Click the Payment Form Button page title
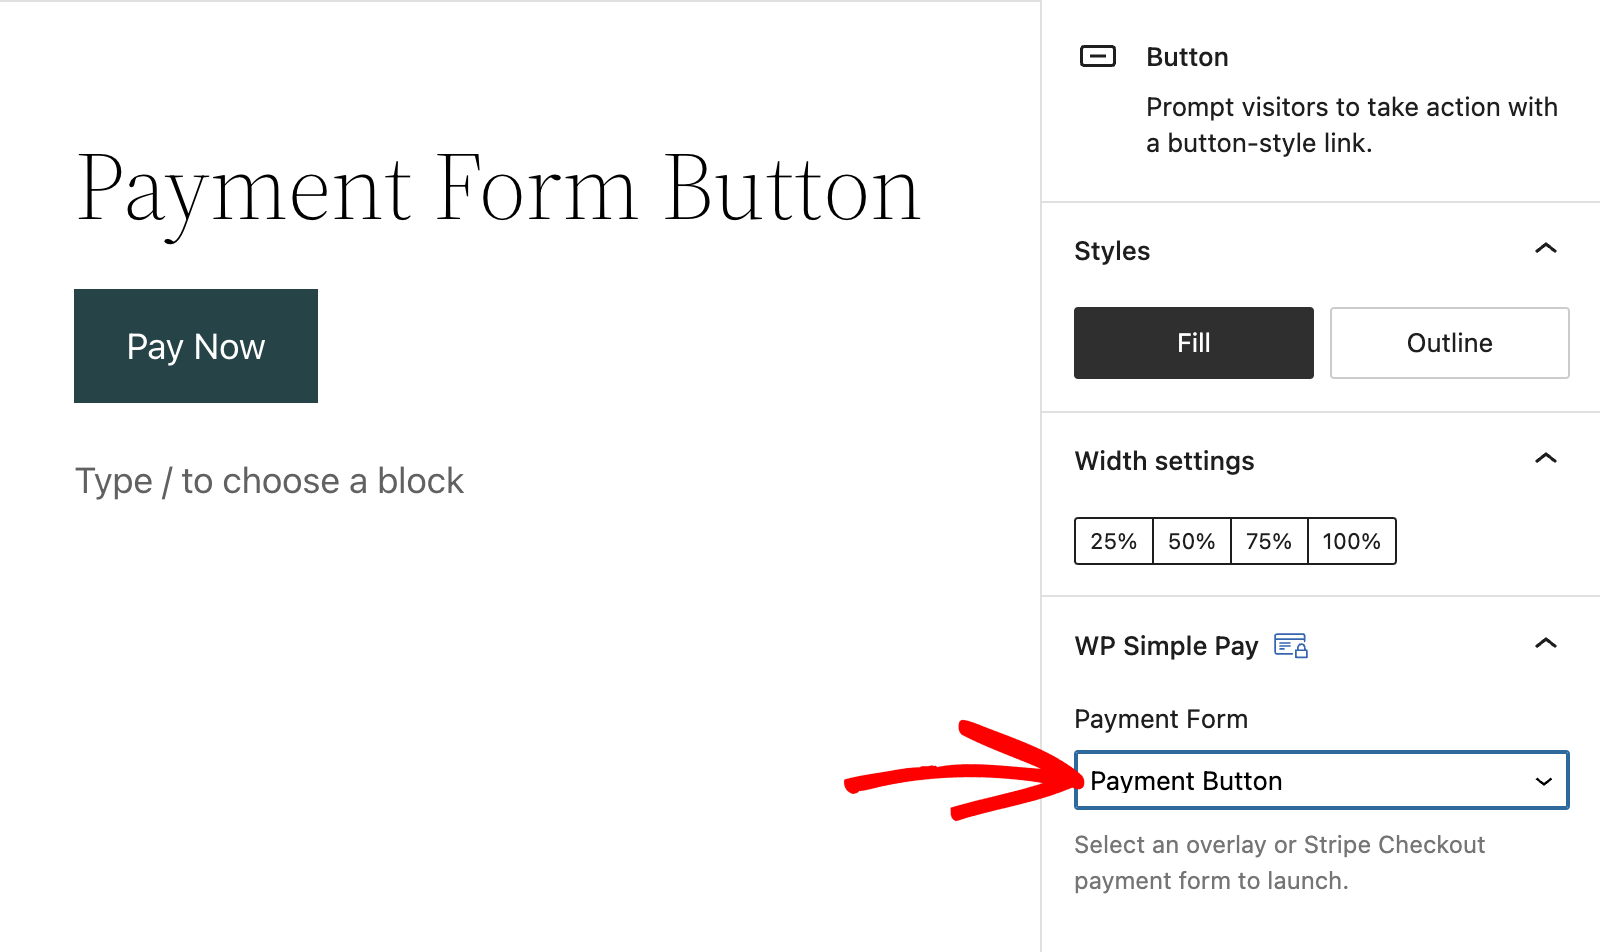The image size is (1600, 952). (498, 190)
